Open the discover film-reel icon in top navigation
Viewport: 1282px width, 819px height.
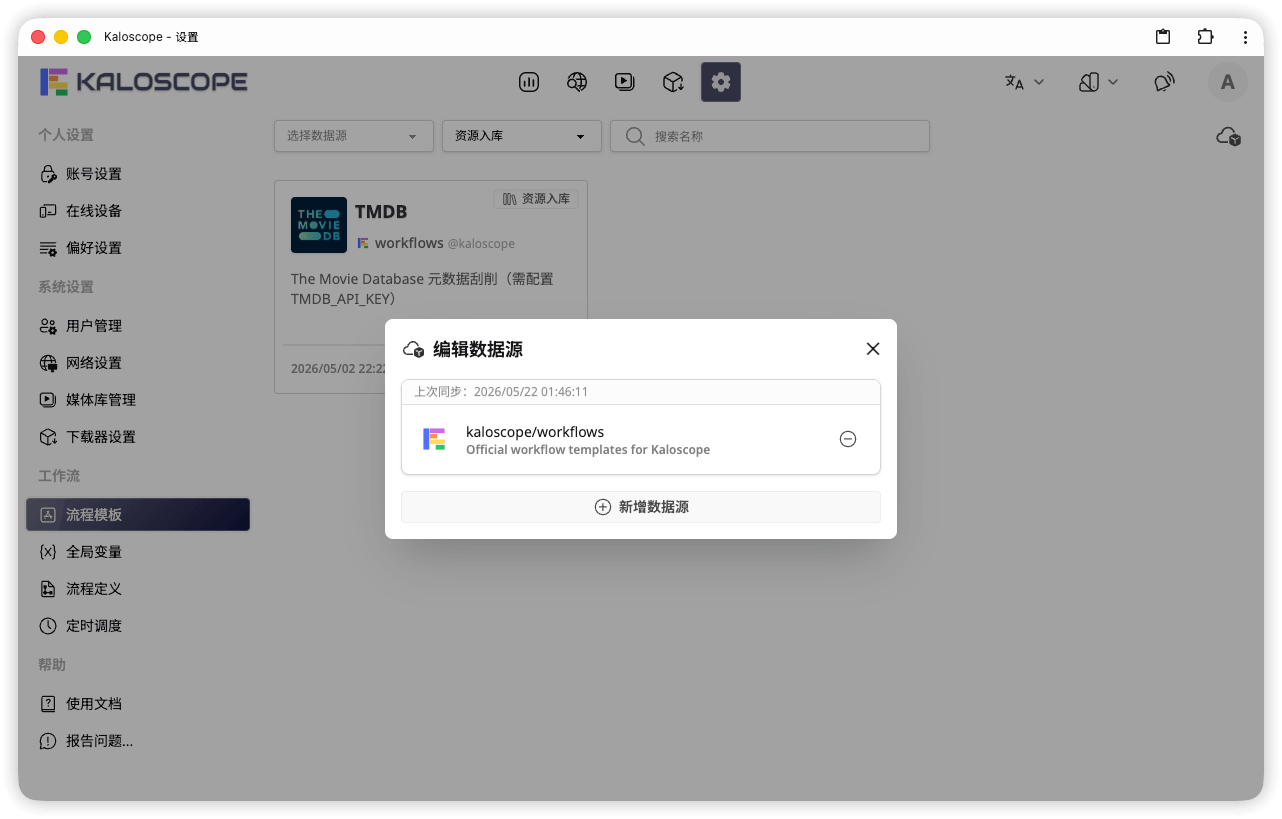point(577,82)
